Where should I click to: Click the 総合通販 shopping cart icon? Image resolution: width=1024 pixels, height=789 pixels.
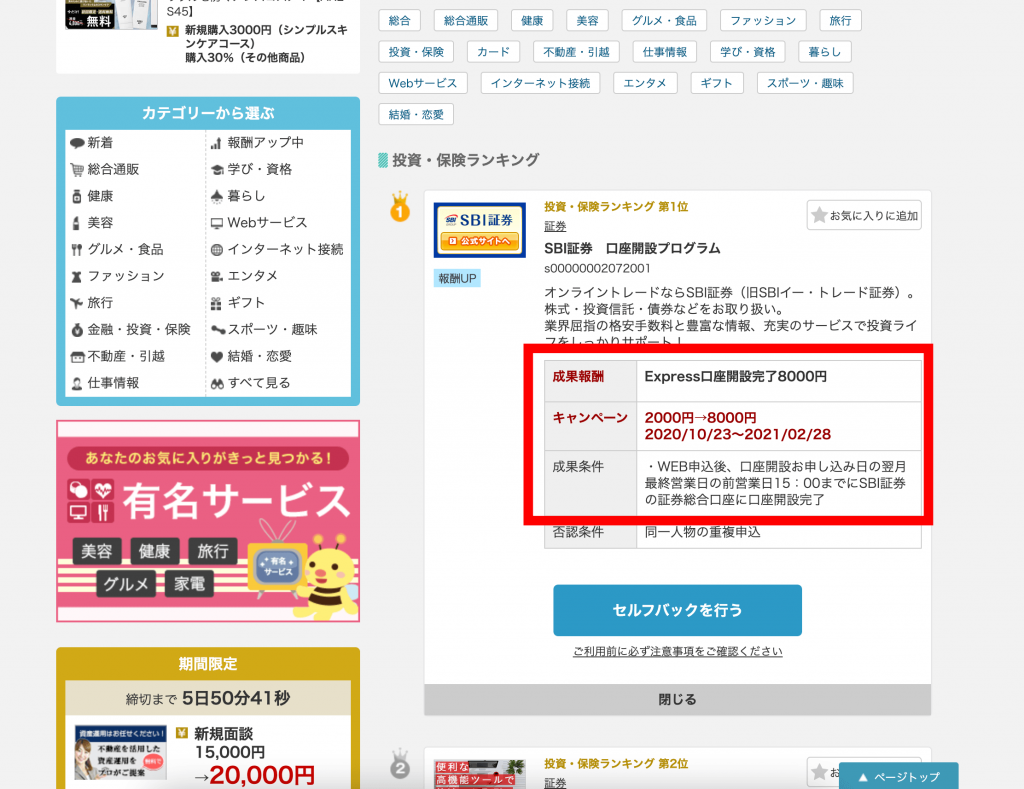click(x=77, y=170)
